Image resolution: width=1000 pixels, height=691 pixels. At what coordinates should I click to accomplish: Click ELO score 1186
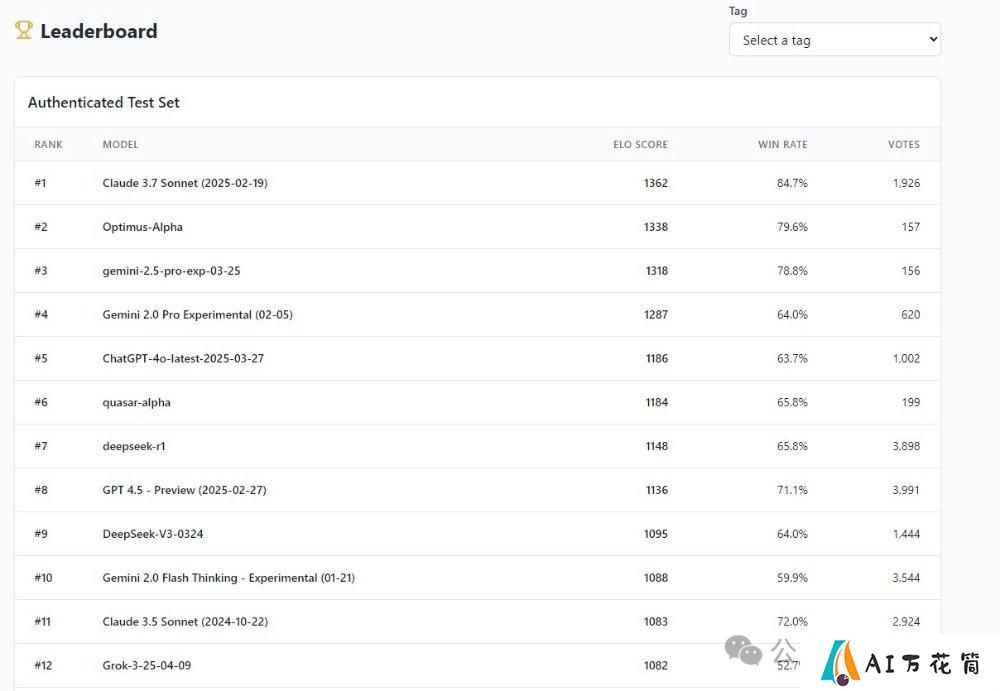tap(657, 359)
